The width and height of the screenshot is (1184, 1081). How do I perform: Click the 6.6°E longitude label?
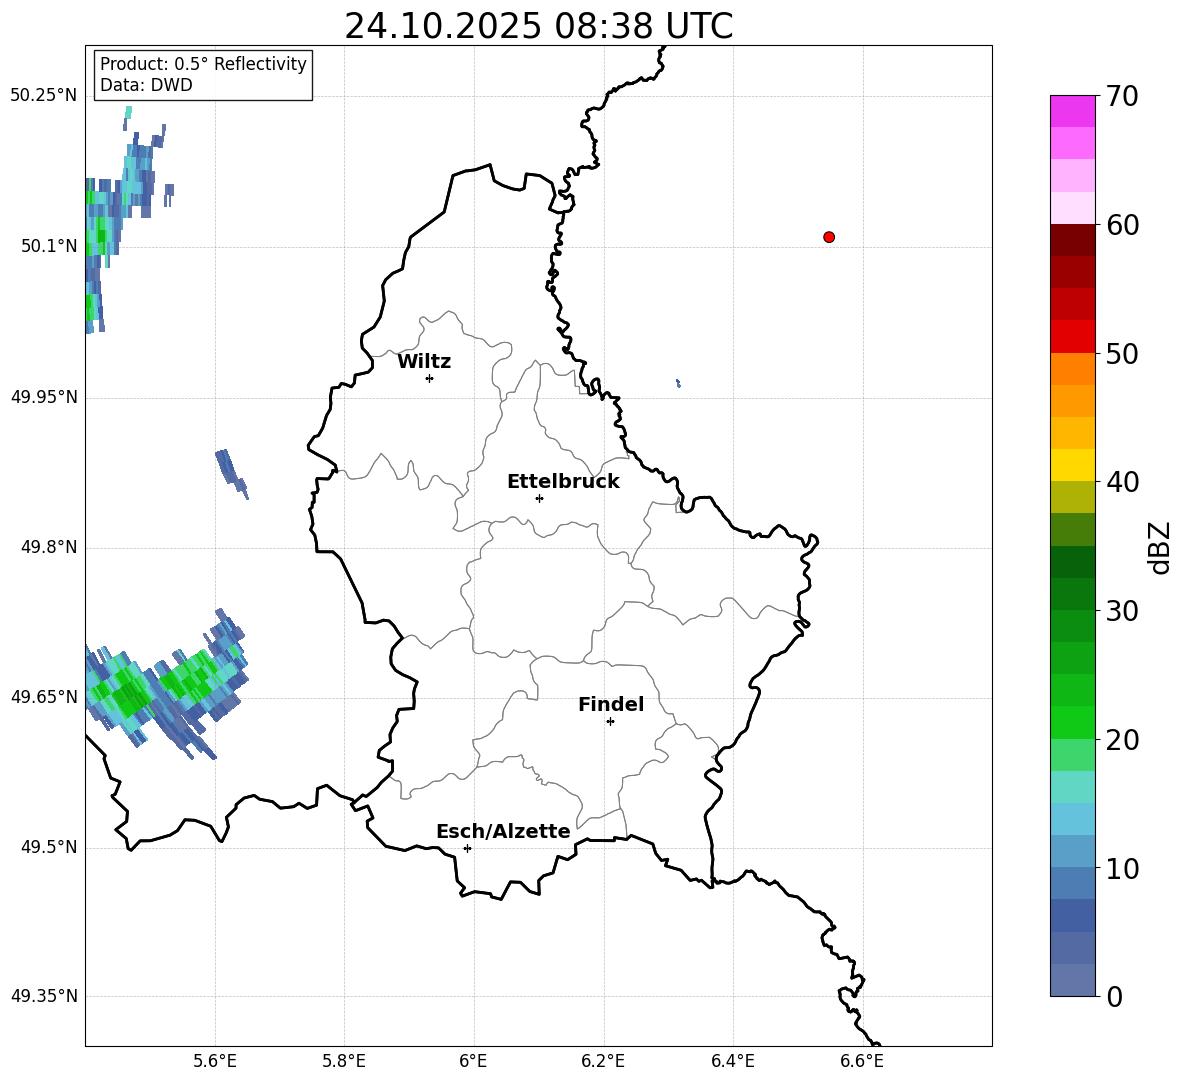[862, 1061]
